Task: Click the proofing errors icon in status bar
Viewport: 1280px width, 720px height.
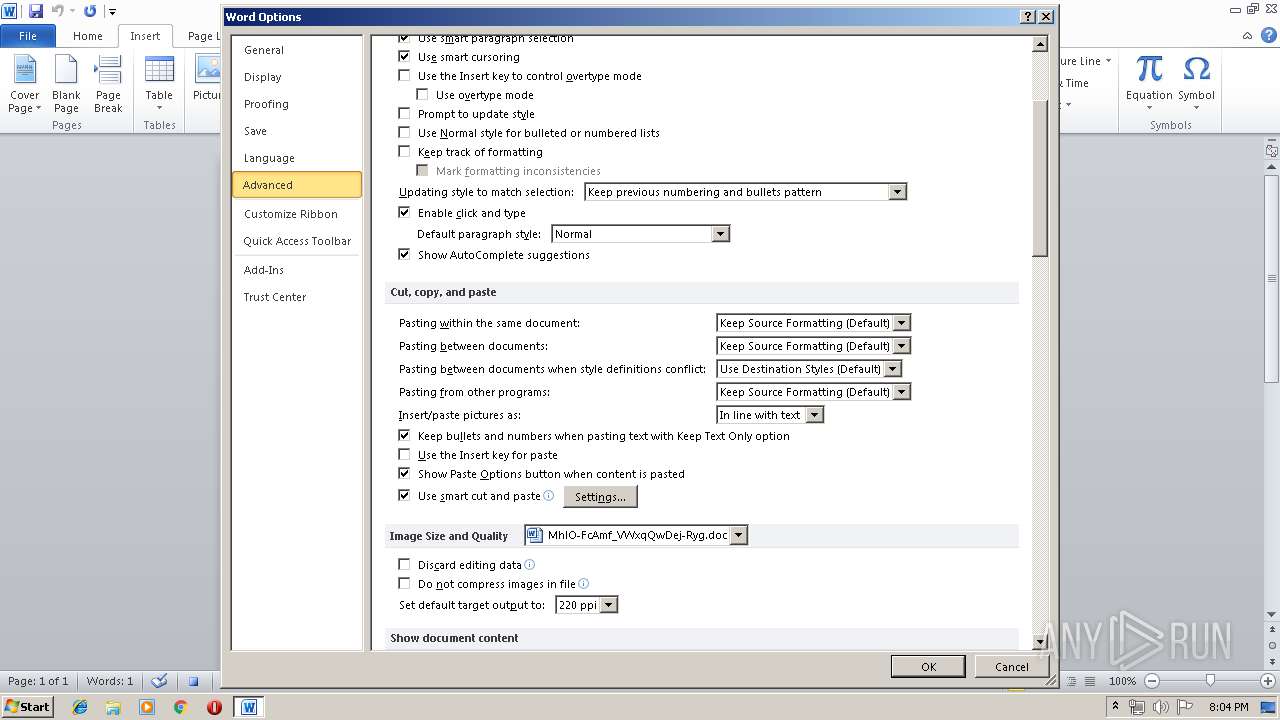Action: [x=159, y=681]
